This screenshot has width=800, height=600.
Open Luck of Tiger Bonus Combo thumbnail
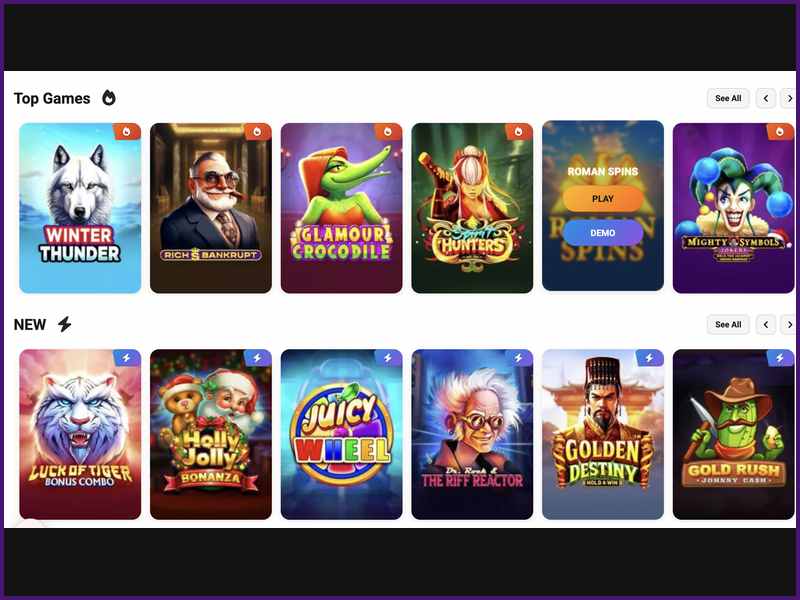tap(80, 434)
